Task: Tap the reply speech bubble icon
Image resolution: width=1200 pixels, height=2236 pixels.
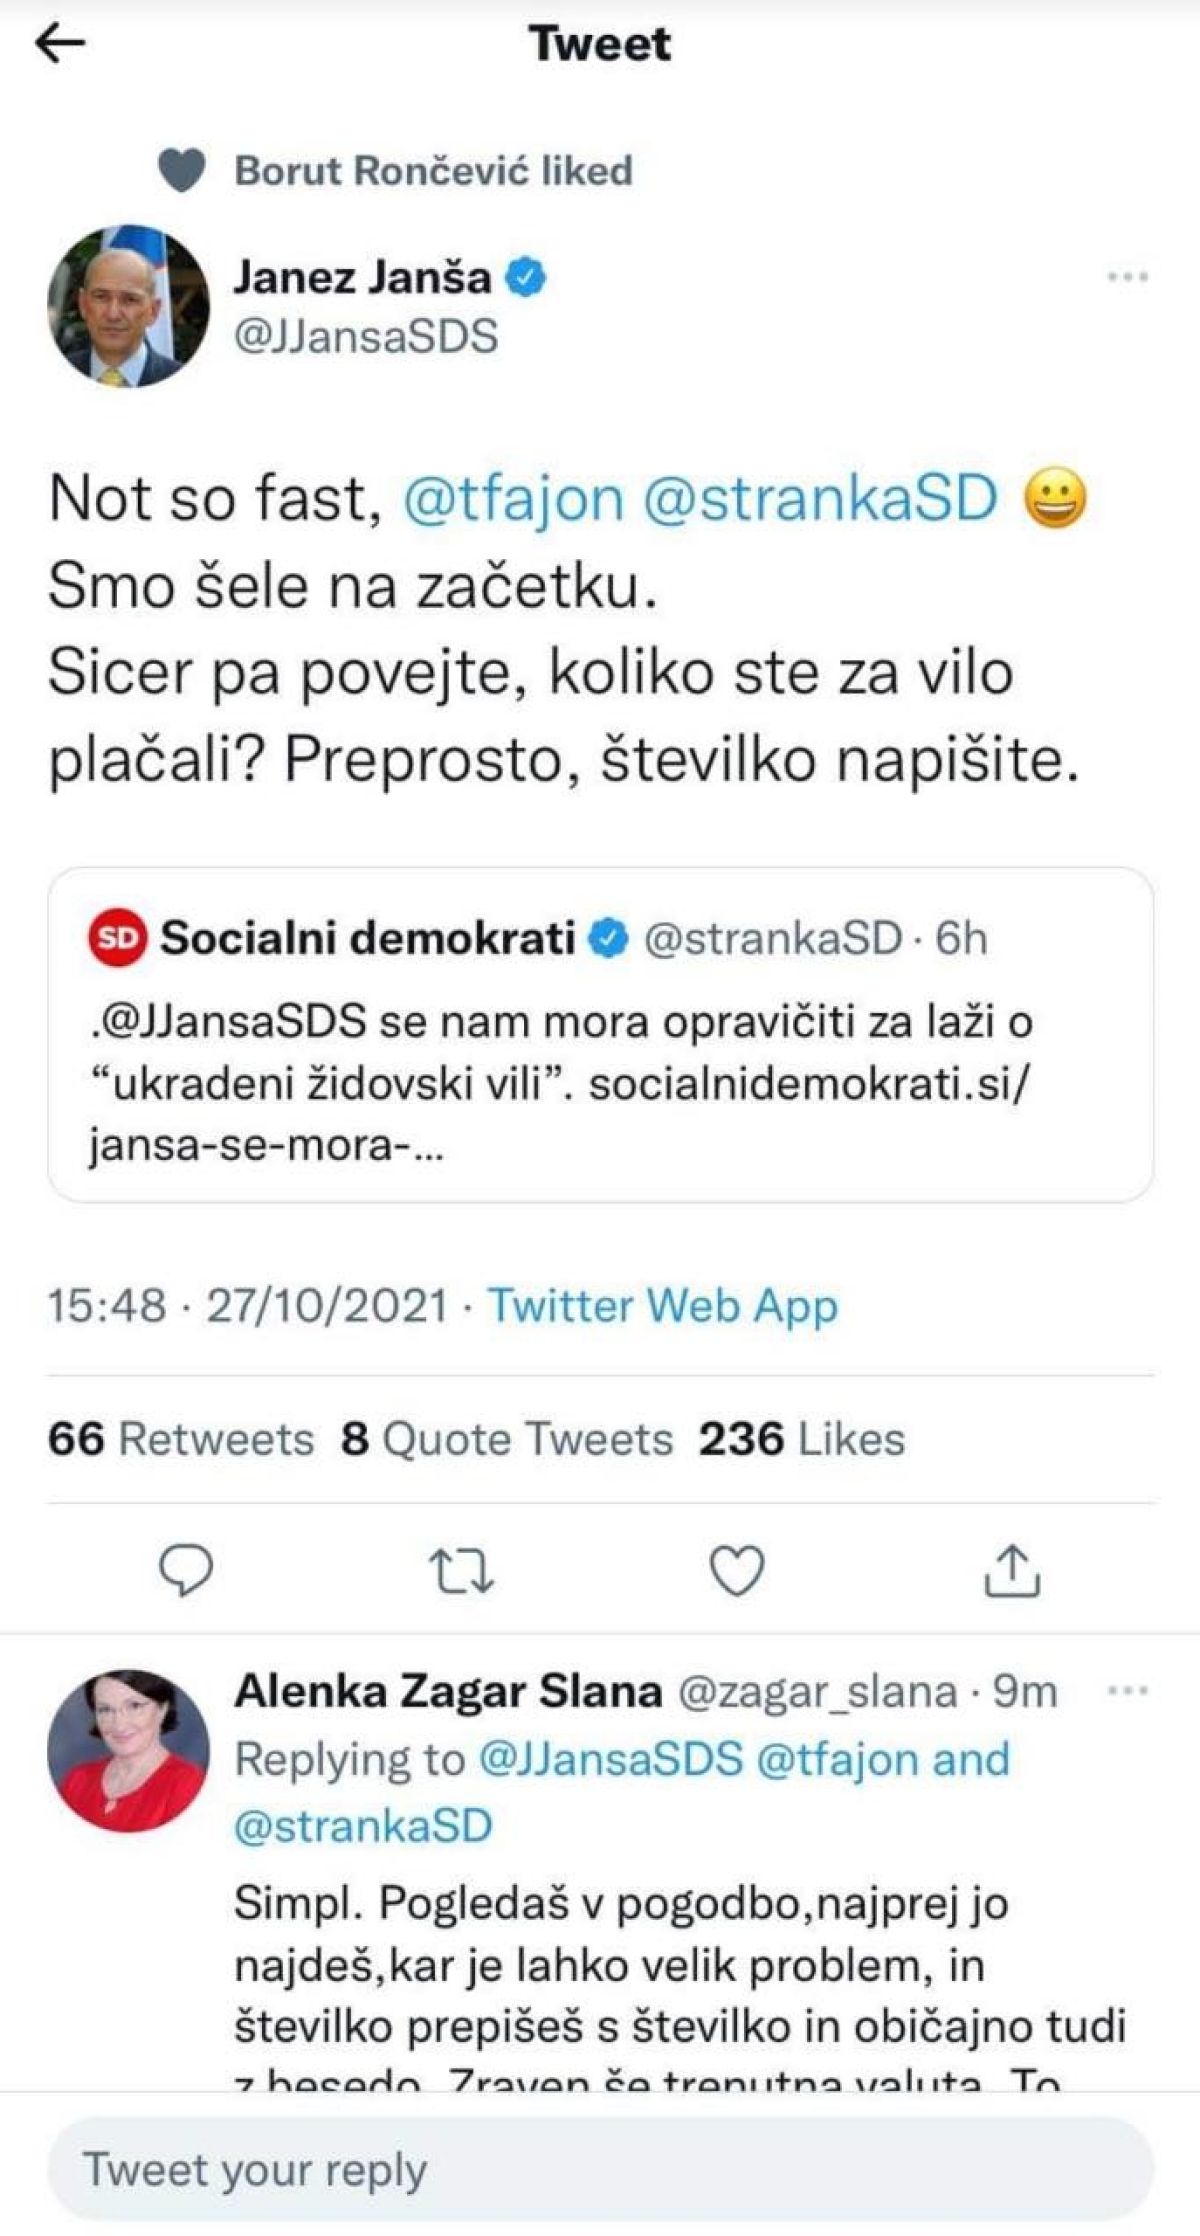Action: click(x=187, y=1571)
